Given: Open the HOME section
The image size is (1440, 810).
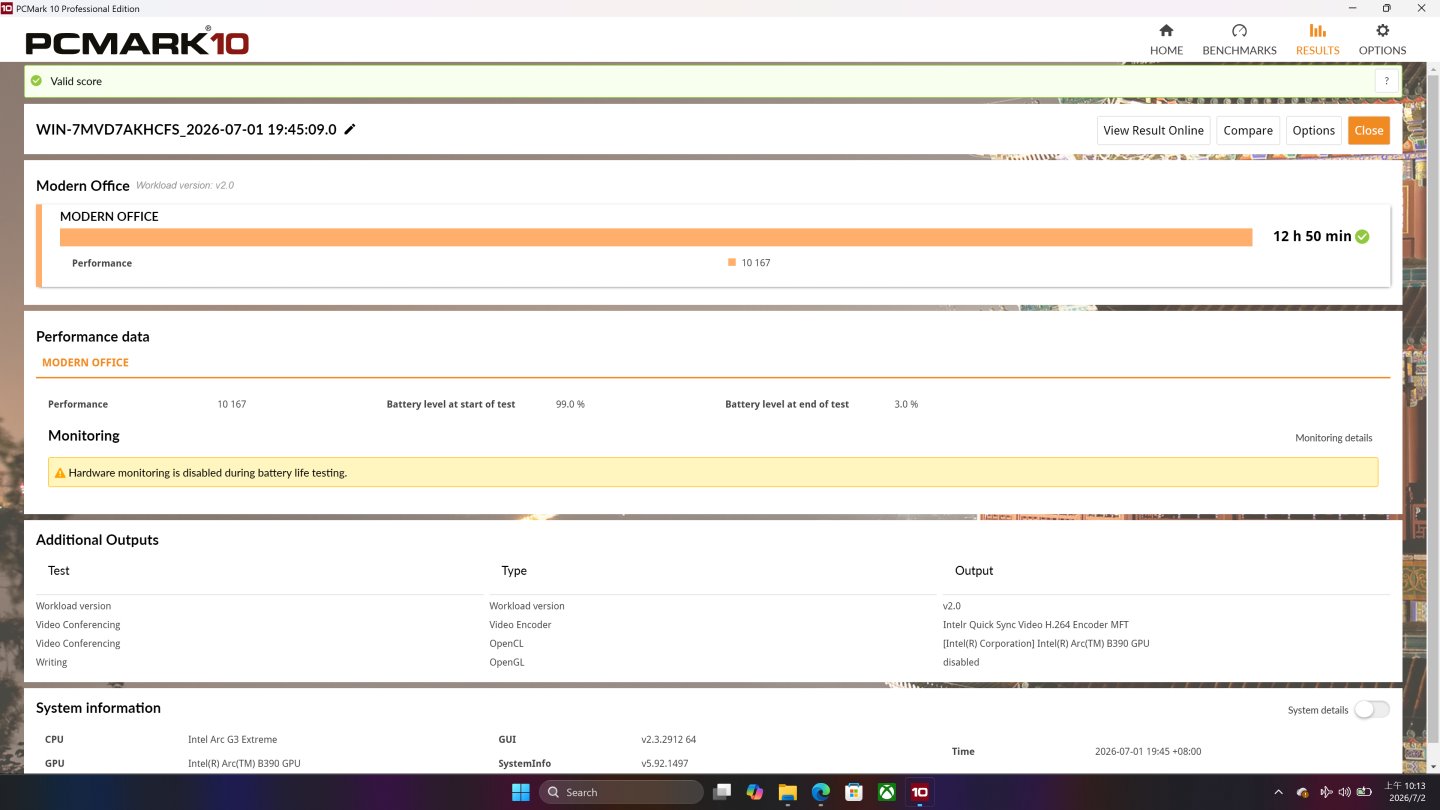Looking at the screenshot, I should click(1166, 39).
